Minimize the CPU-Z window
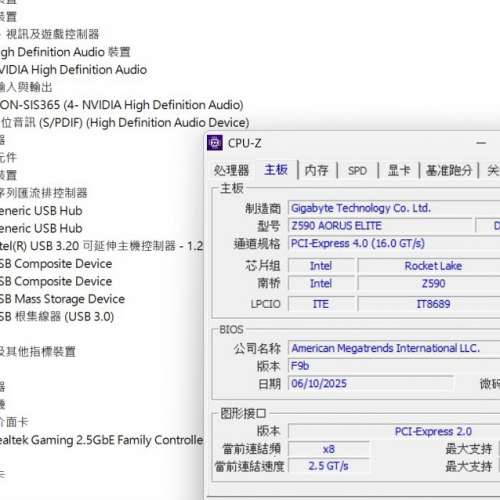This screenshot has width=500, height=500. pyautogui.click(x=481, y=143)
